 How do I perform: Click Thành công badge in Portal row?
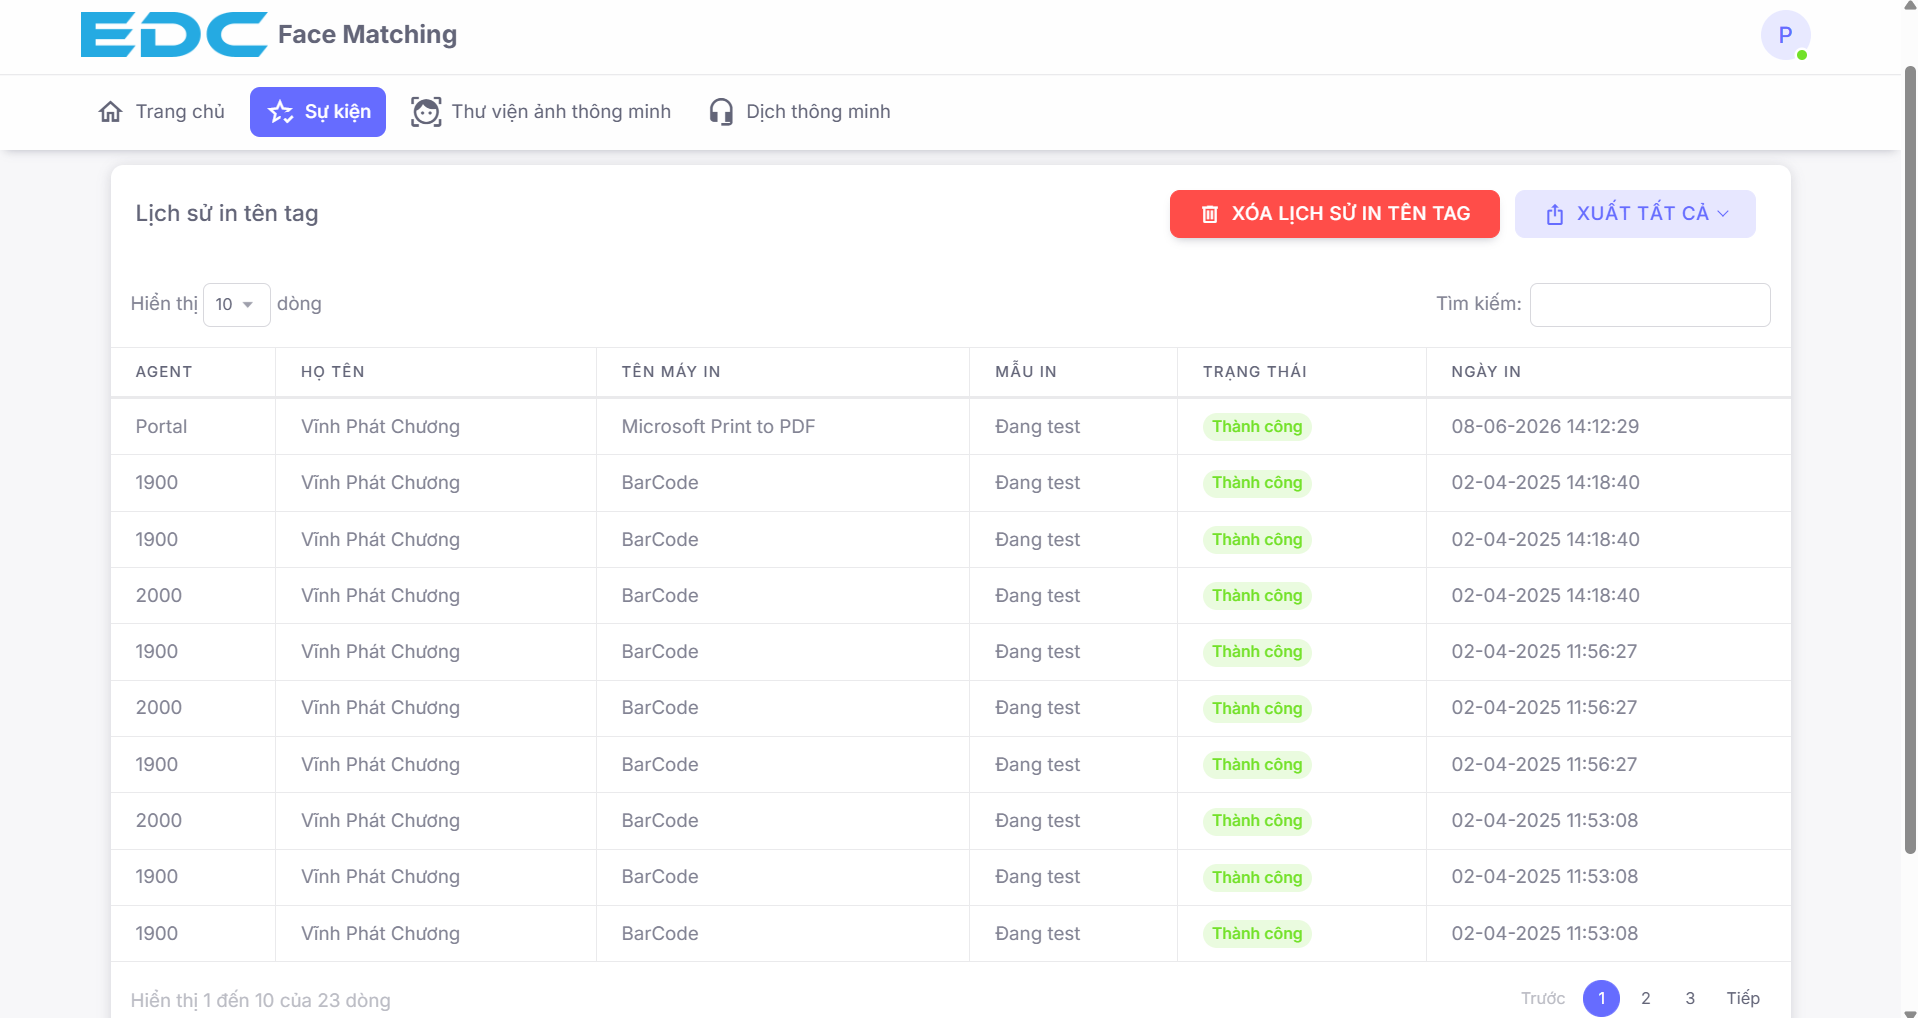point(1257,427)
